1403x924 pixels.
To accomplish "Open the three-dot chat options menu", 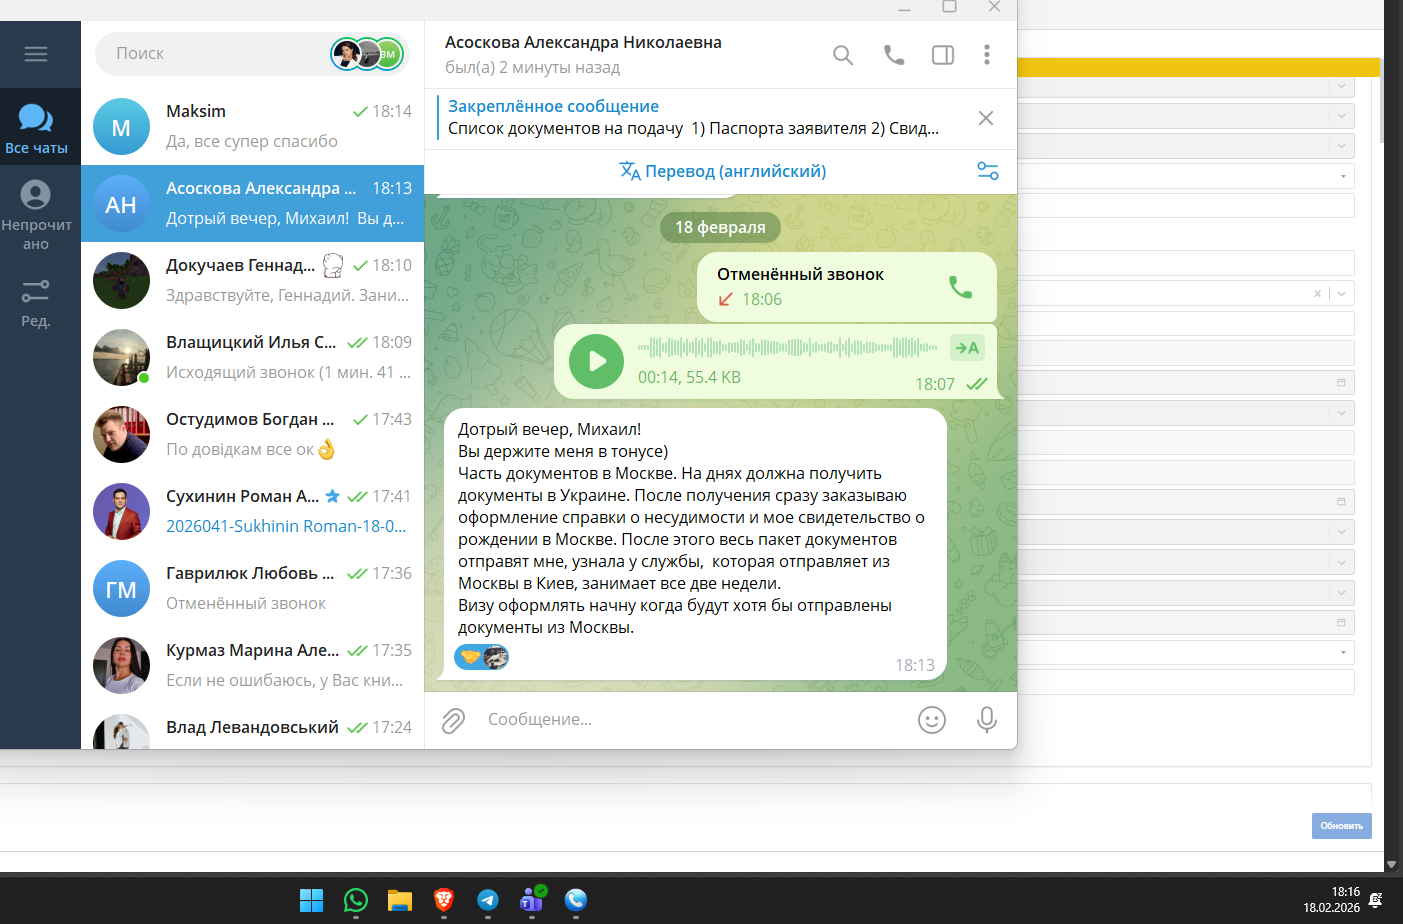I will pos(987,55).
